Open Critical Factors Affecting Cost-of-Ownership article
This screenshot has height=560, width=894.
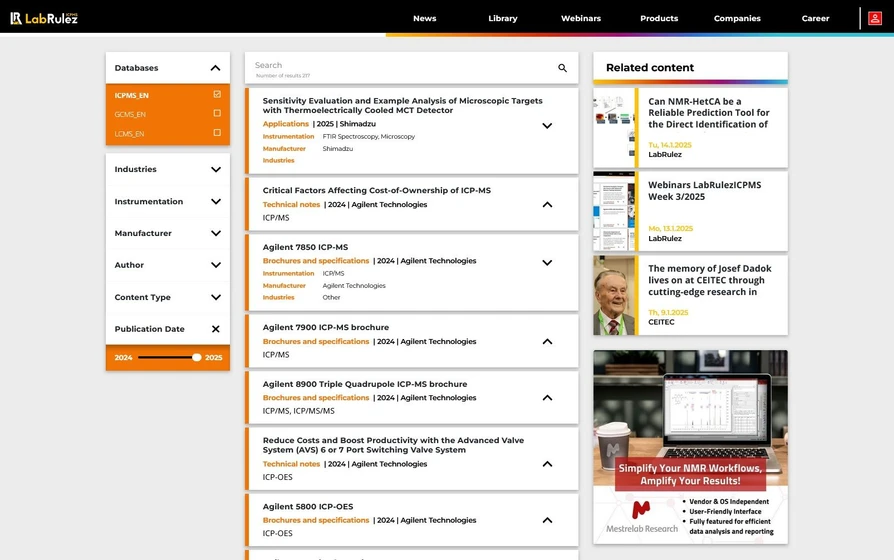click(376, 190)
